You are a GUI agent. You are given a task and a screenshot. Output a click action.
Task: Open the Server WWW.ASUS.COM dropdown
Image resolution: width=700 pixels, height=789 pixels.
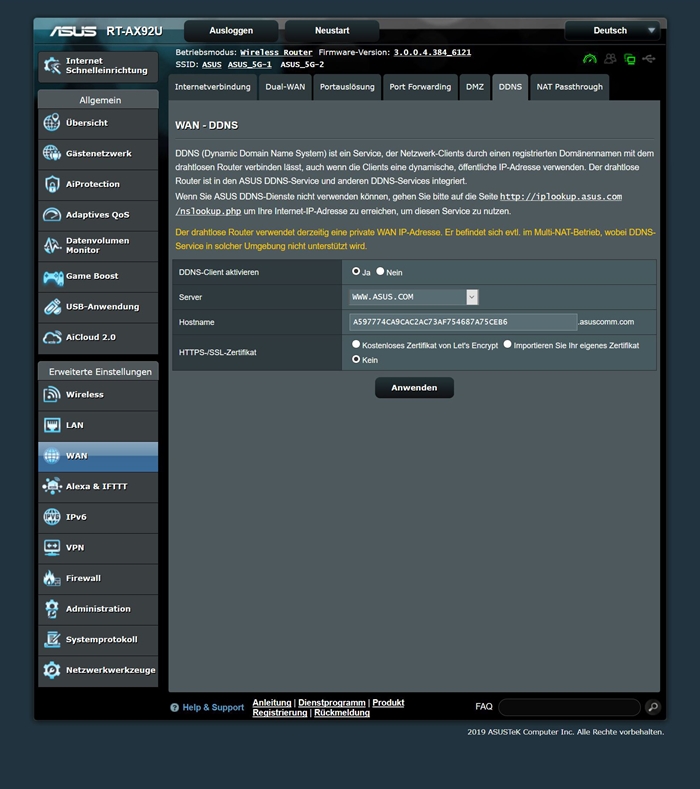coord(414,297)
